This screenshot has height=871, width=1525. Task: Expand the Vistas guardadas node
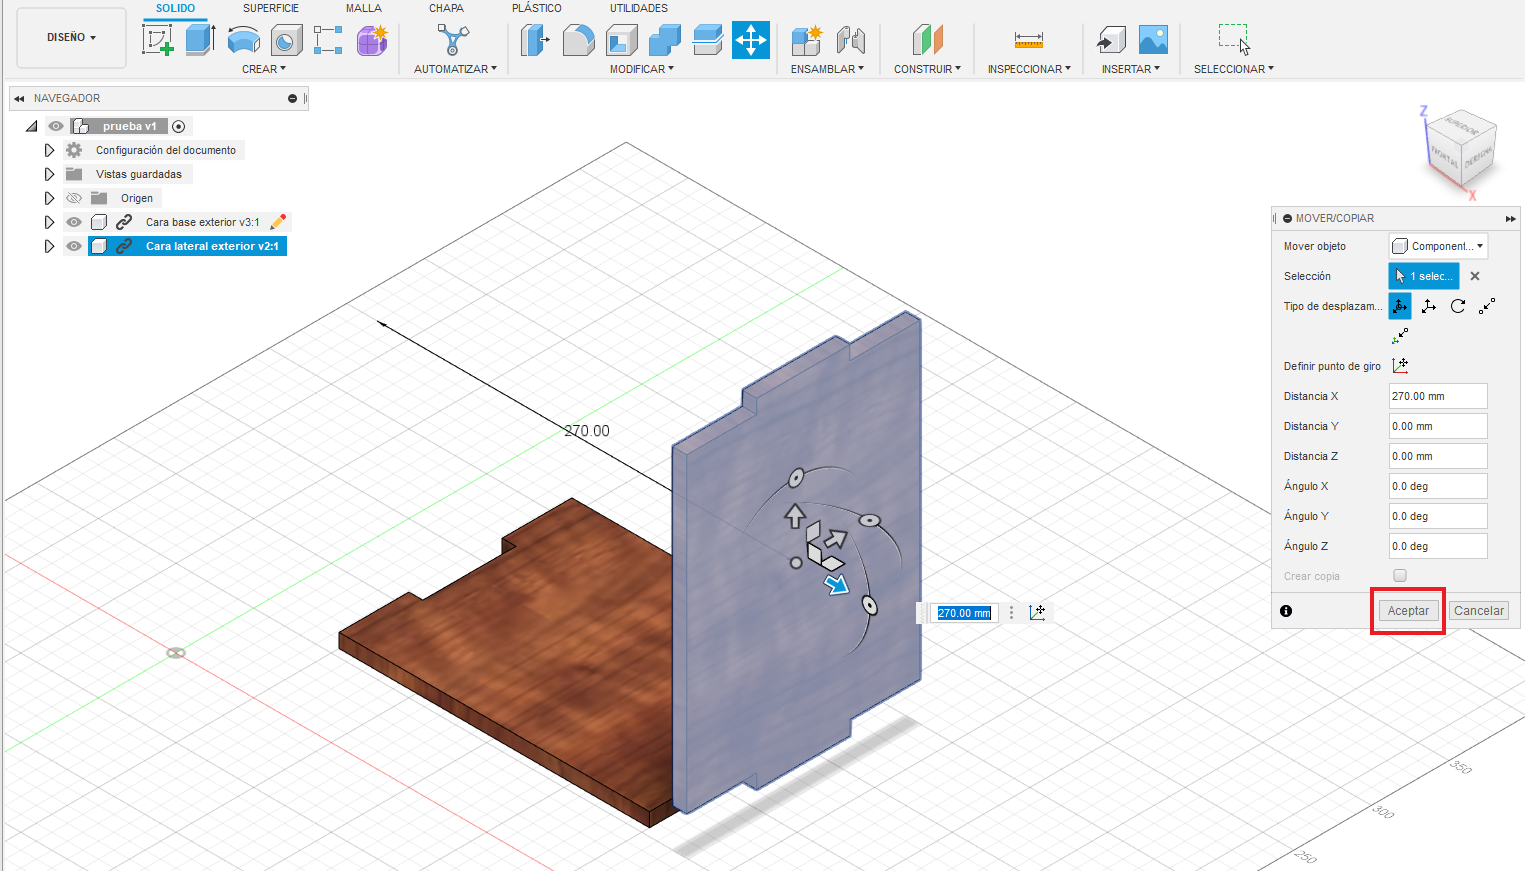coord(49,174)
